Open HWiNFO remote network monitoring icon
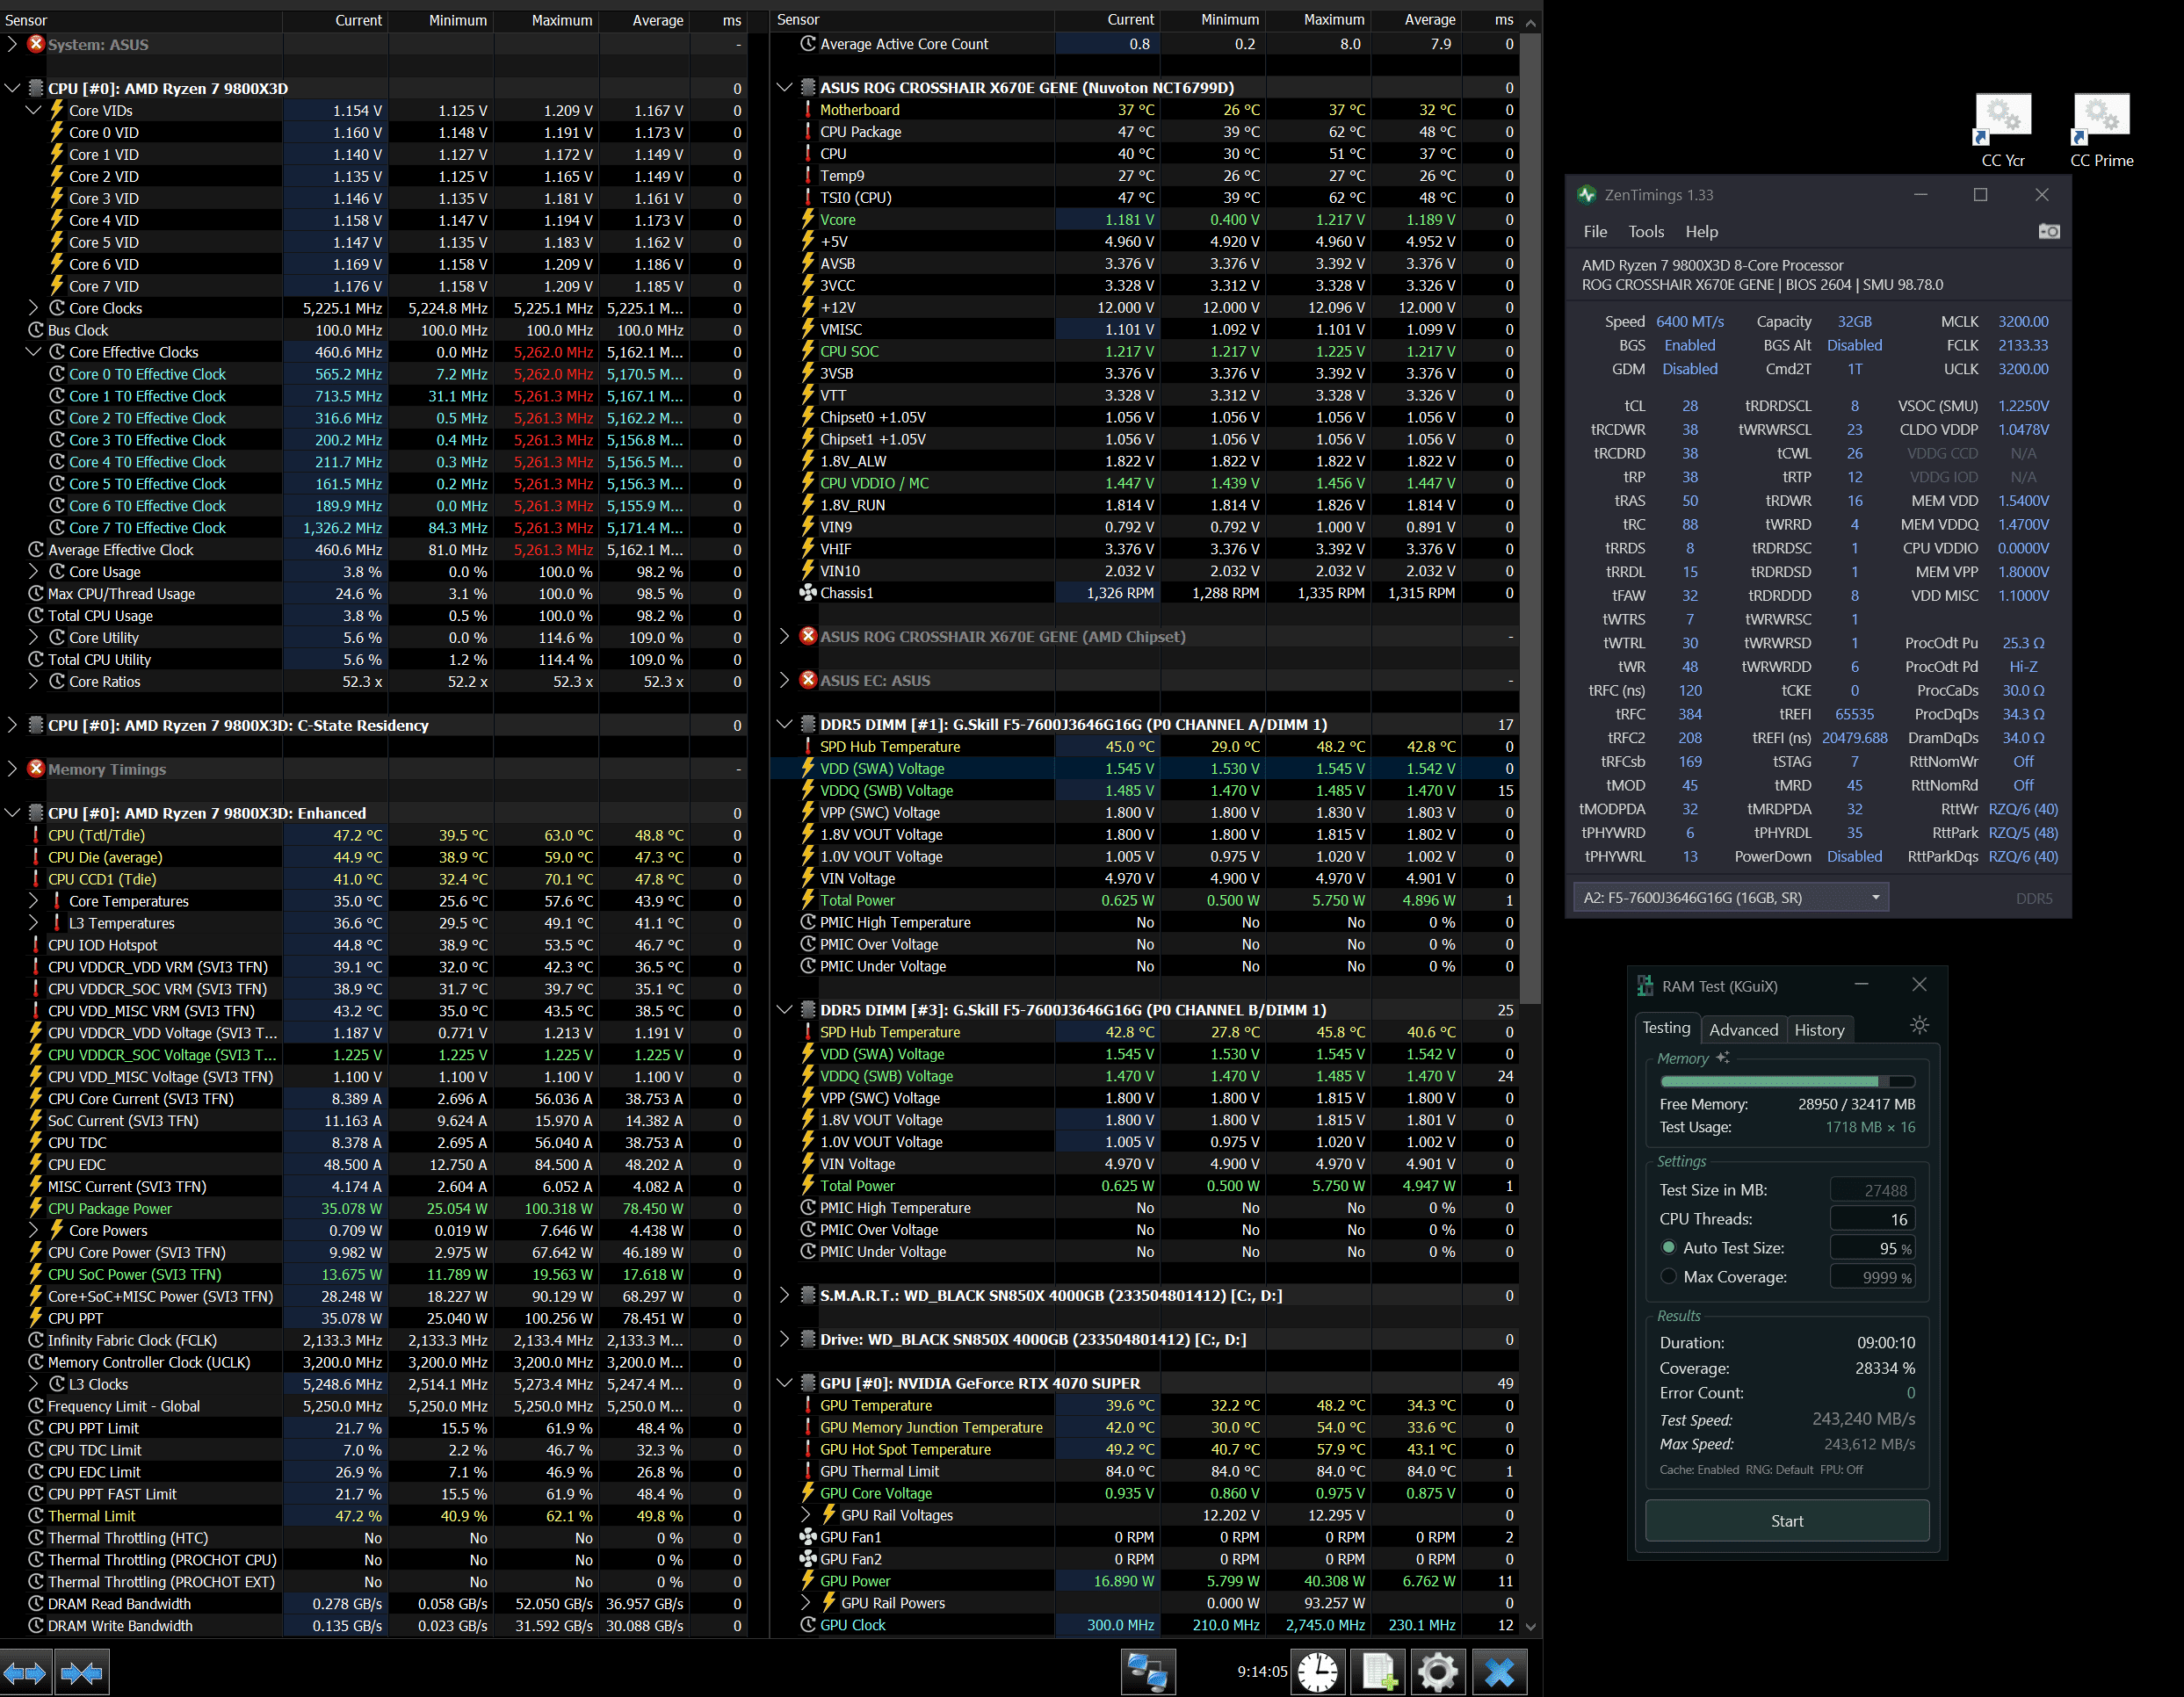This screenshot has height=1697, width=2184. tap(1147, 1672)
